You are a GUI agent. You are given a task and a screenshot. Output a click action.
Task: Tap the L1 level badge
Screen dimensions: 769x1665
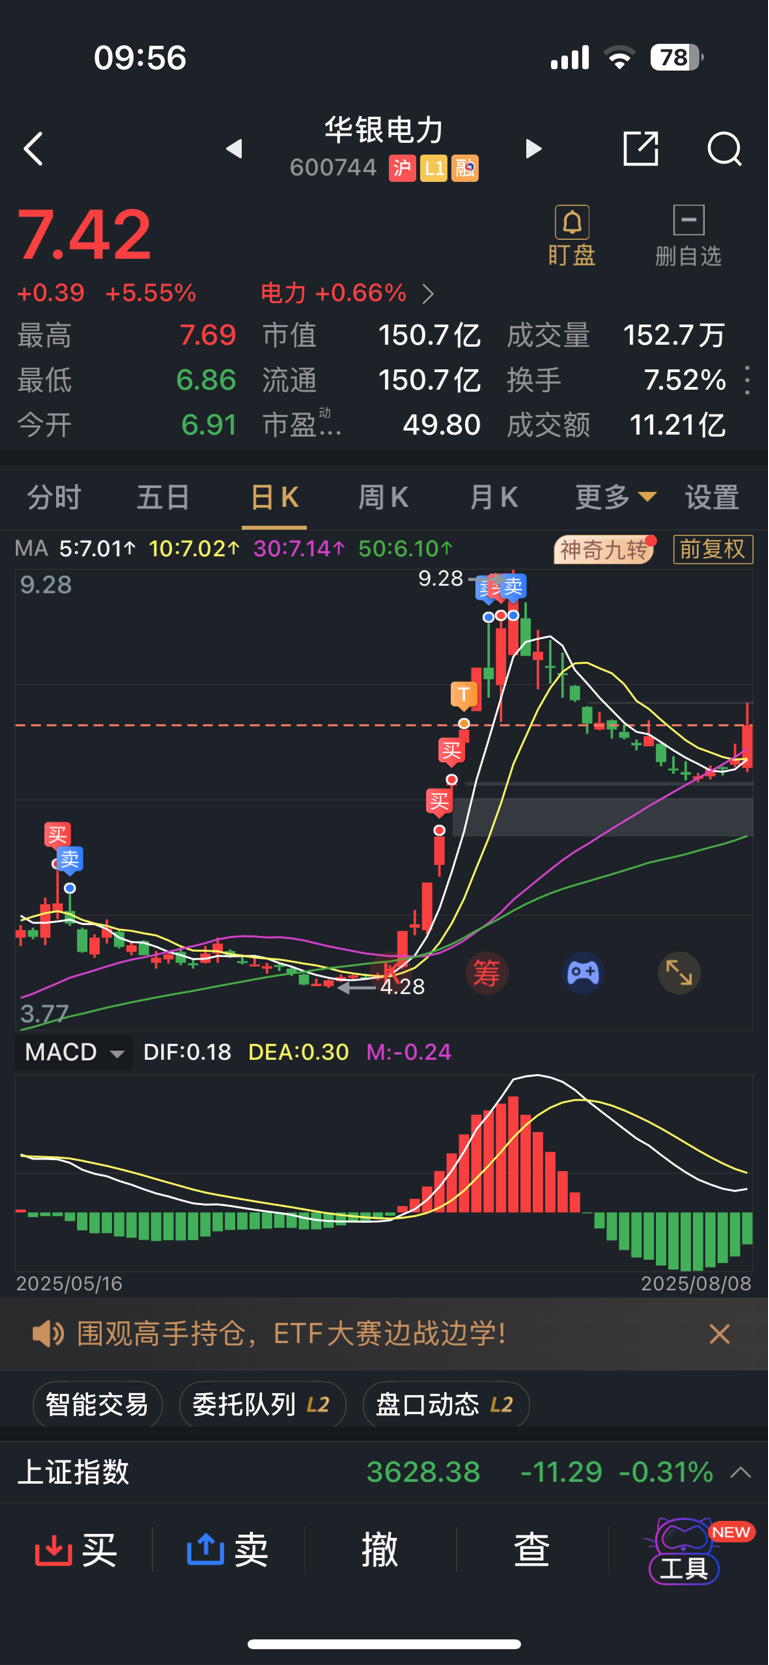[433, 168]
